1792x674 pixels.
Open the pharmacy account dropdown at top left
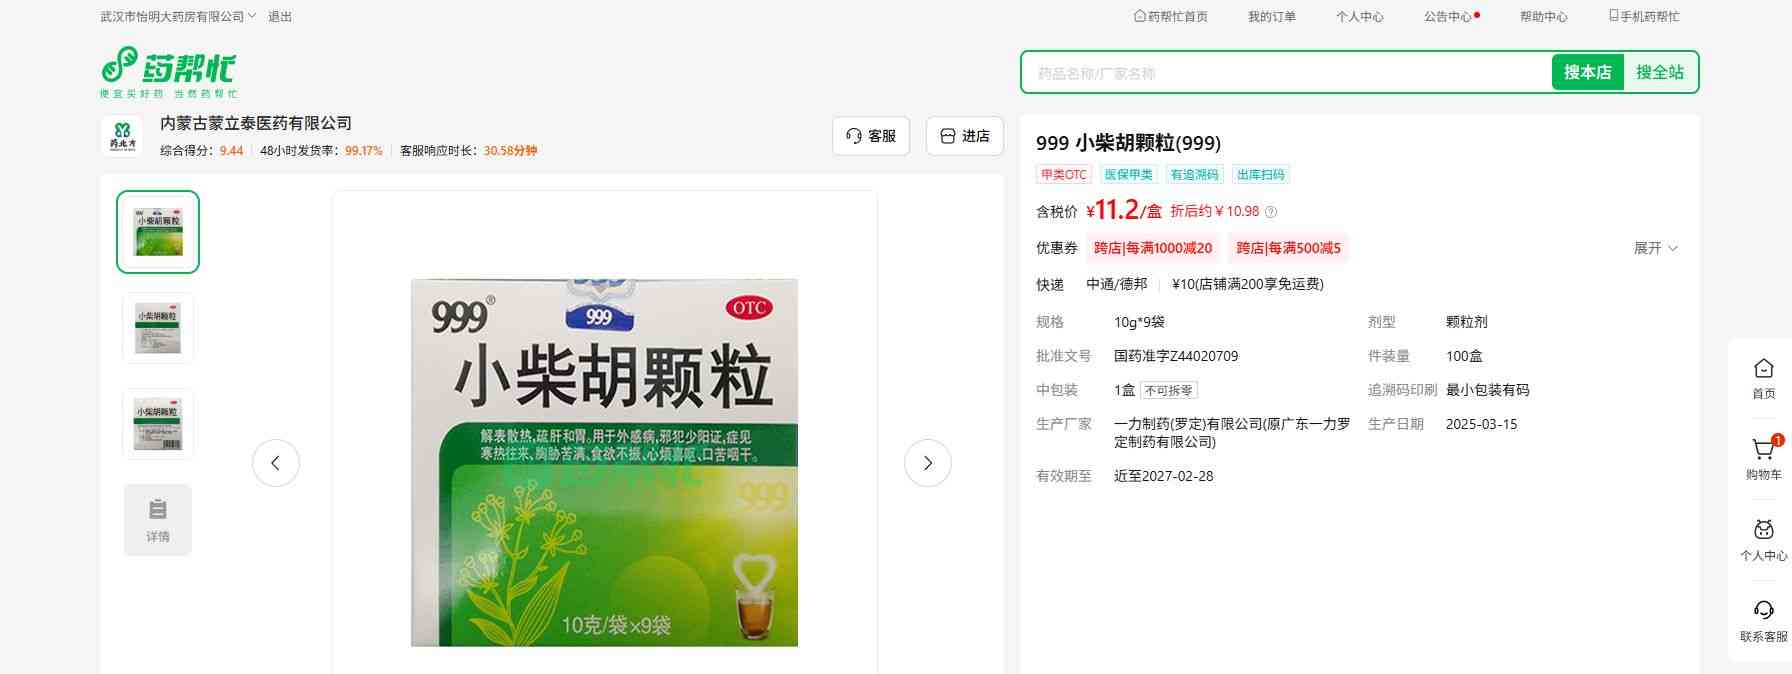tap(178, 17)
